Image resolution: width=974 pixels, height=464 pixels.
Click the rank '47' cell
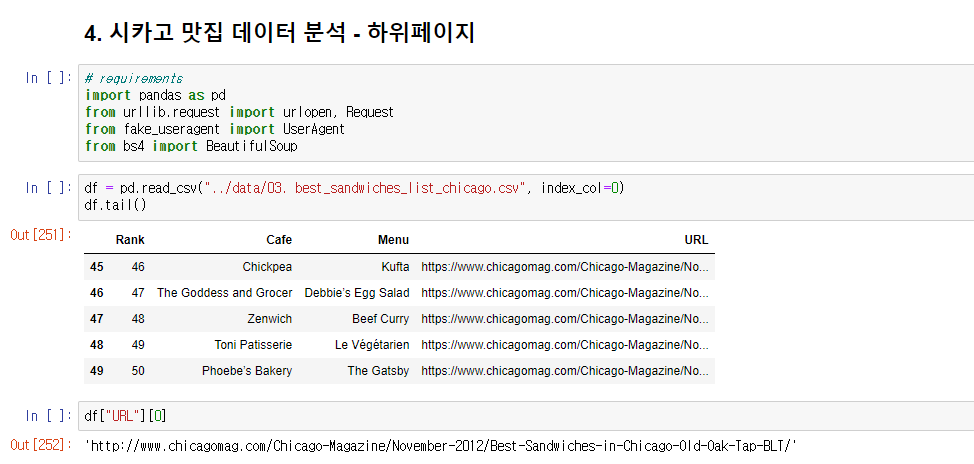tap(138, 293)
